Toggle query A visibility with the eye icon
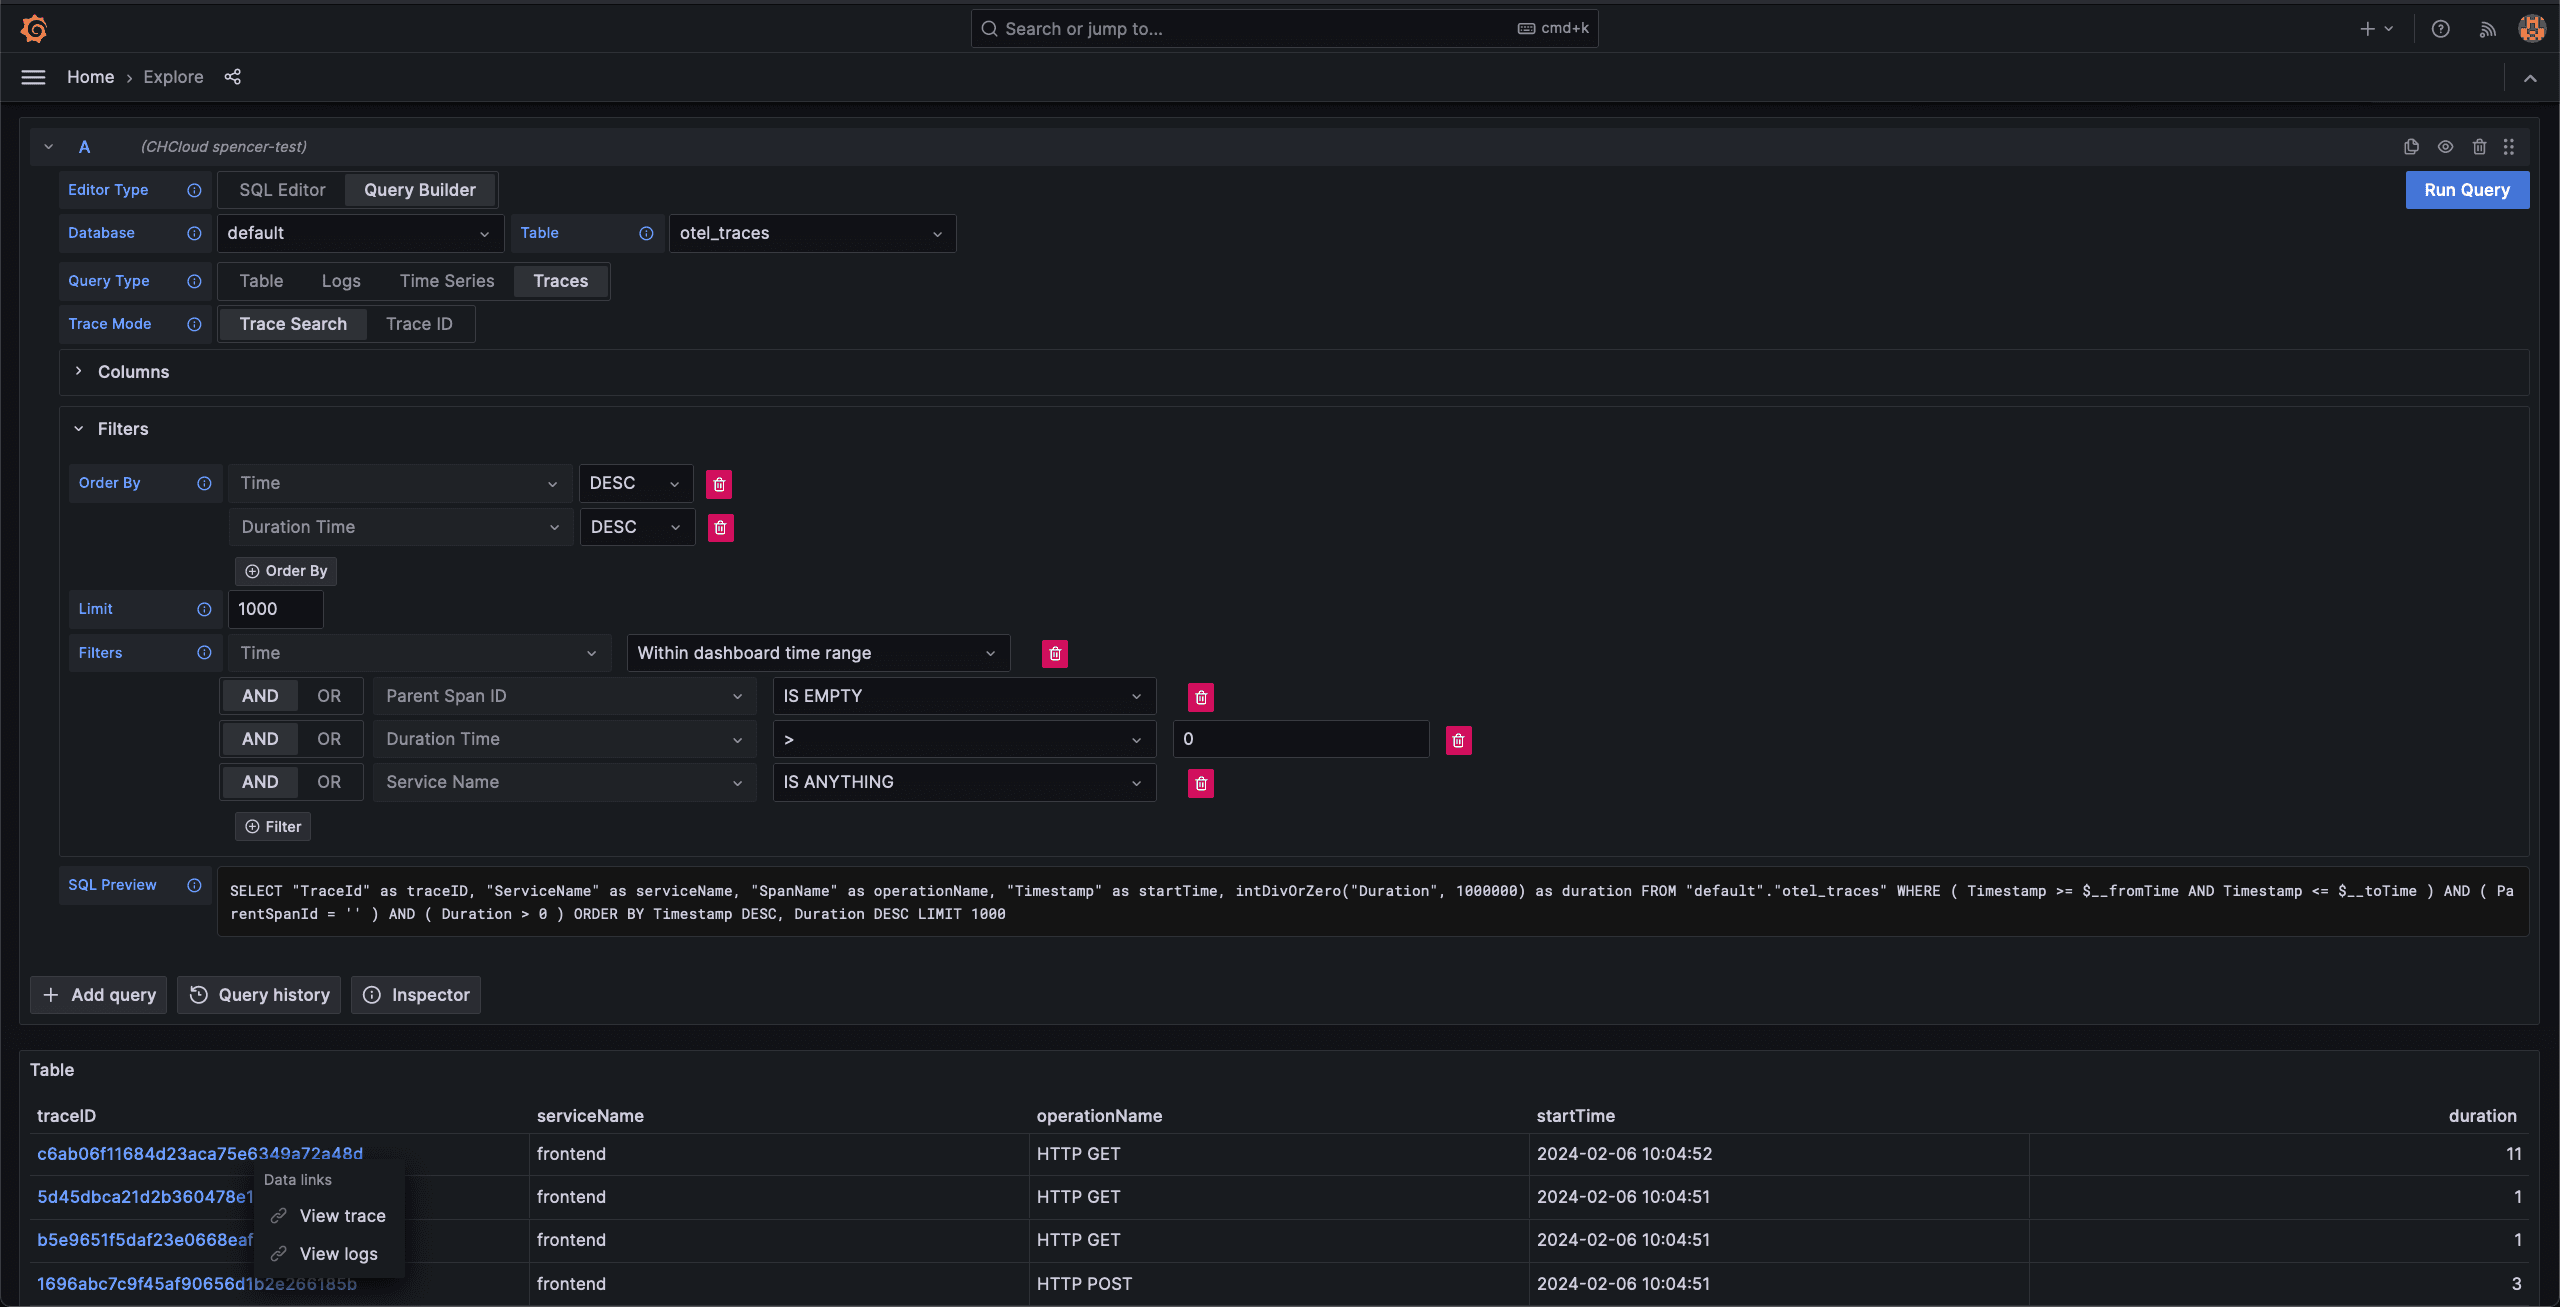 coord(2445,147)
